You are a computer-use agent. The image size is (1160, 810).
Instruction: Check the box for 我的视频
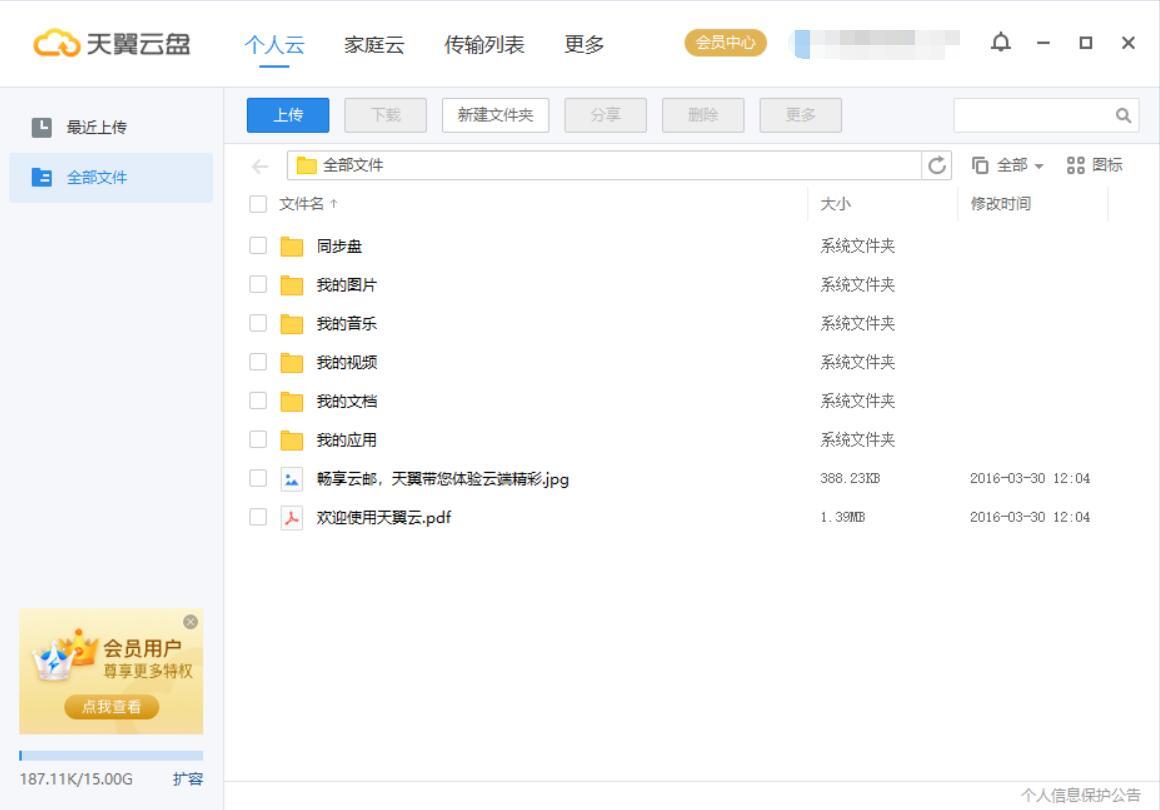[257, 362]
